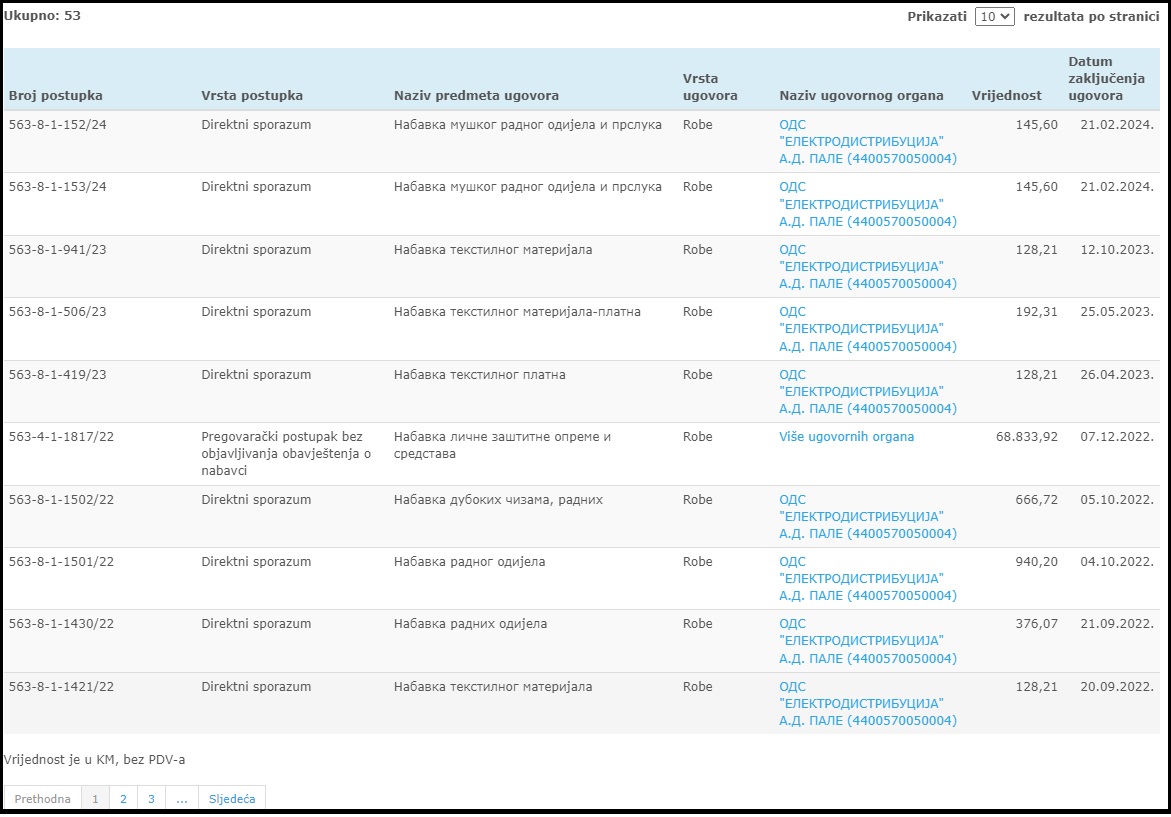
Task: Click the date 12.10.2023.
Action: [x=1116, y=249]
